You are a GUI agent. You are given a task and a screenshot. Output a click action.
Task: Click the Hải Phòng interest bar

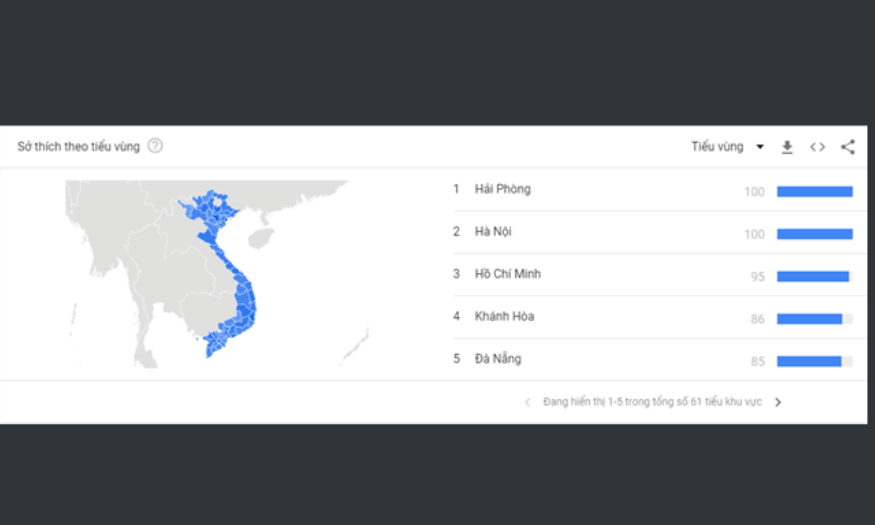coord(815,192)
